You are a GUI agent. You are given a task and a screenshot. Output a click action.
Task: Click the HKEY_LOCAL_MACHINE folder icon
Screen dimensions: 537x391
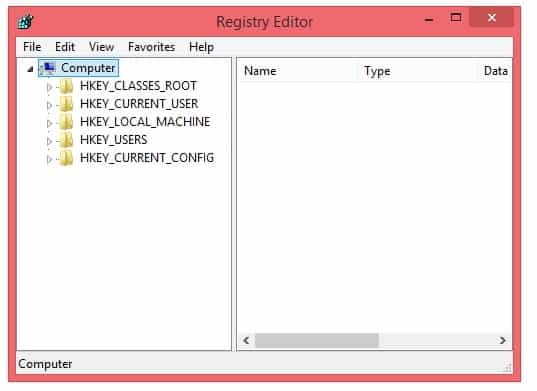click(x=66, y=122)
